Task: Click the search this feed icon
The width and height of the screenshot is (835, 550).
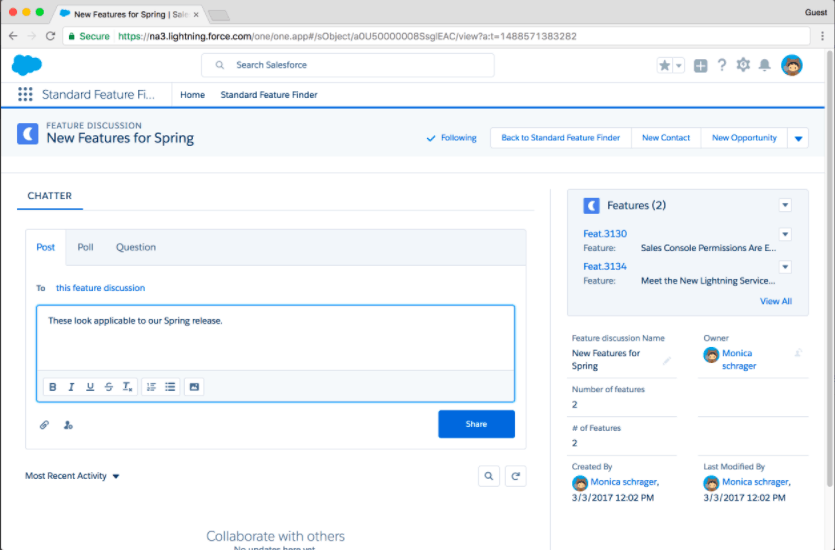Action: point(489,476)
